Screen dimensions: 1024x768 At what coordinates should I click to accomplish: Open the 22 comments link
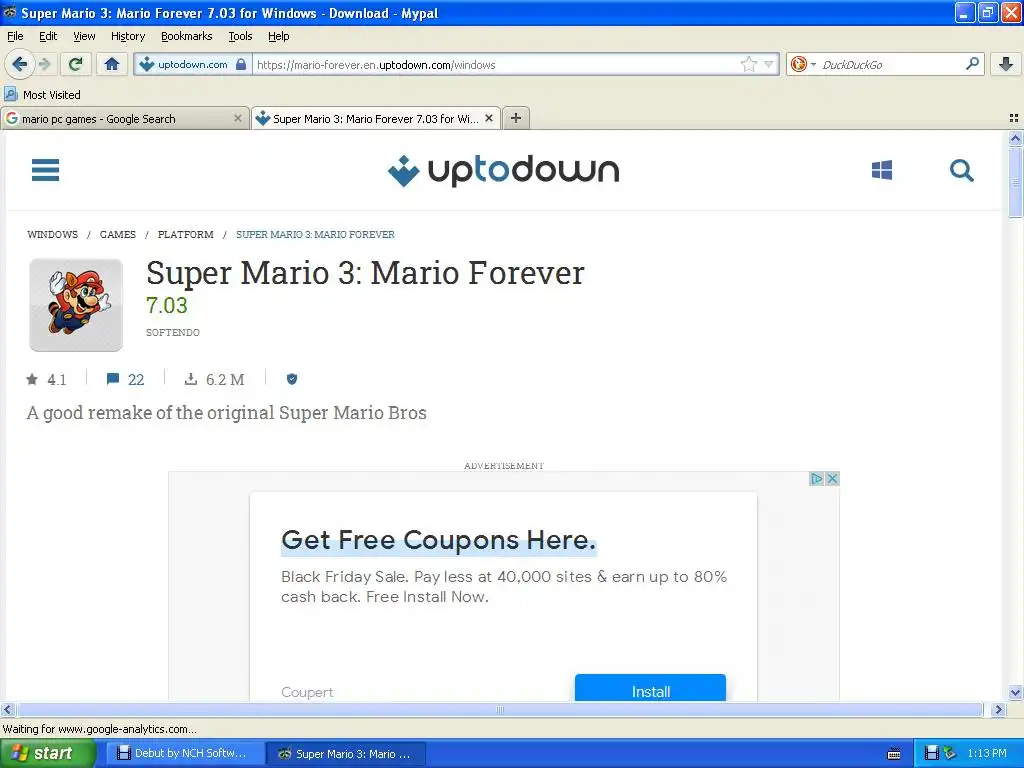[125, 379]
